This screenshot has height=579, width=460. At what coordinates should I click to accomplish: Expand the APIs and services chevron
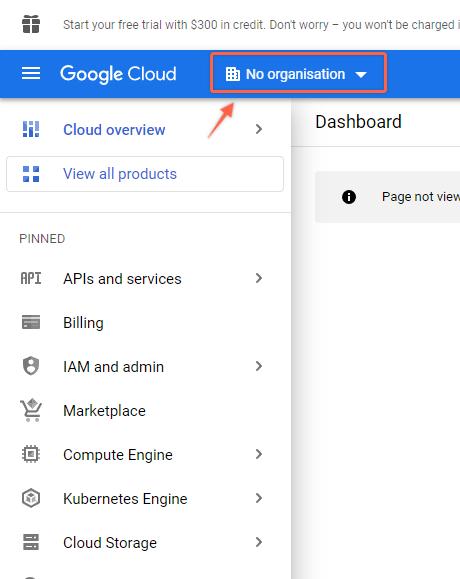pos(259,278)
